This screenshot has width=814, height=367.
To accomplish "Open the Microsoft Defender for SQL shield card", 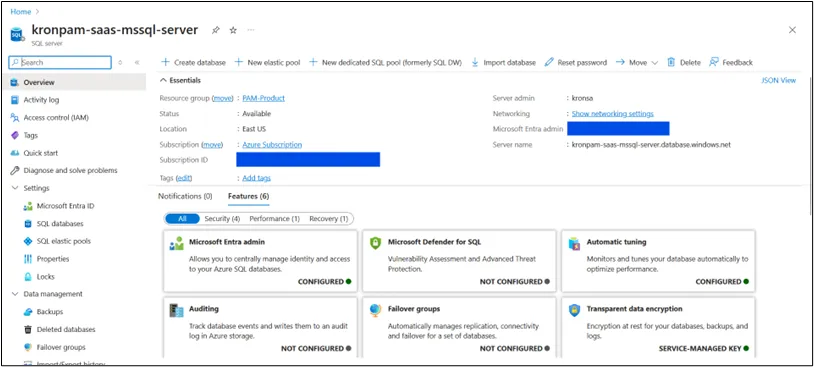I will pyautogui.click(x=459, y=261).
